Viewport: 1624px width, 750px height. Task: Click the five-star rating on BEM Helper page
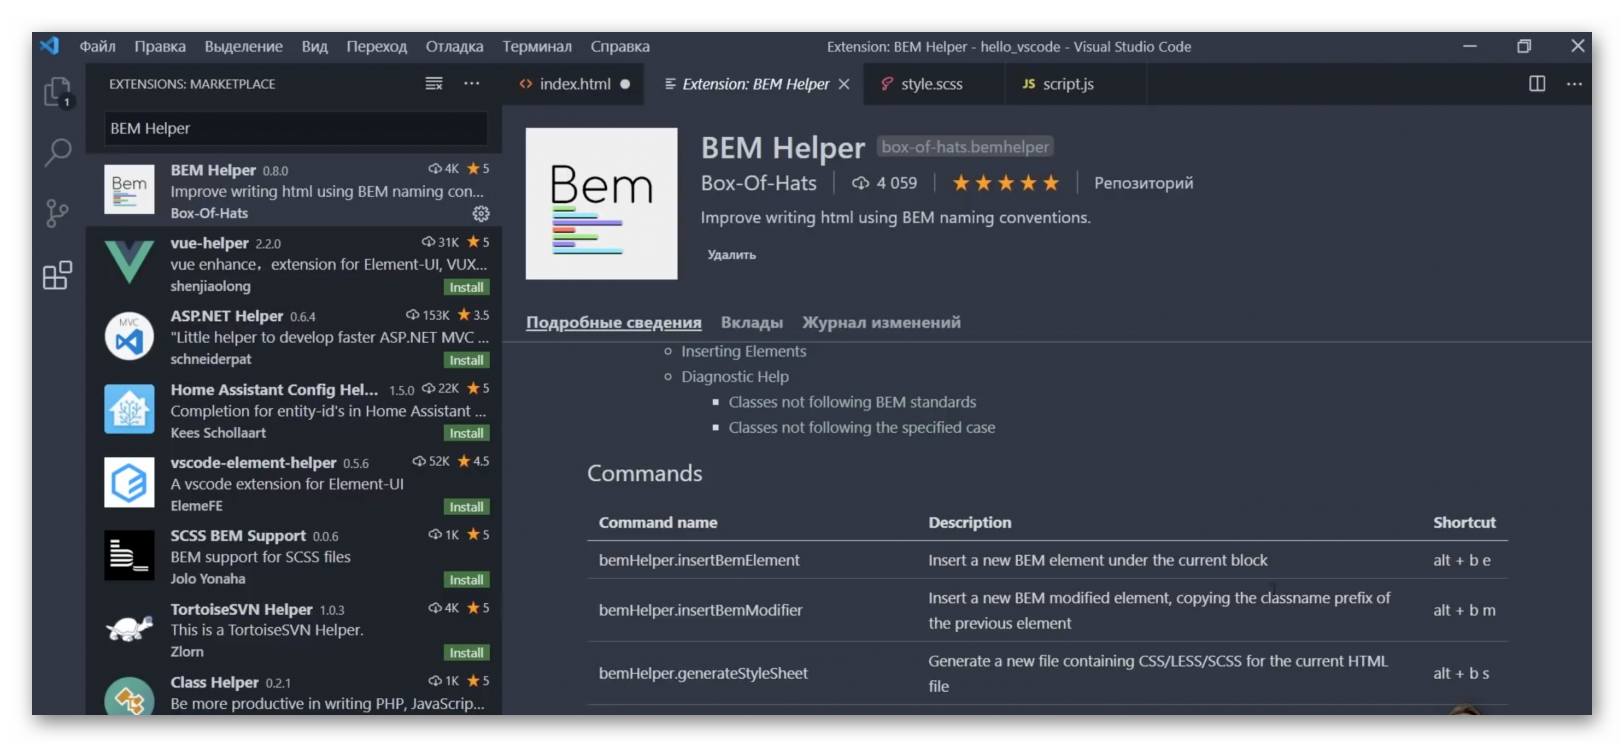pos(1005,183)
